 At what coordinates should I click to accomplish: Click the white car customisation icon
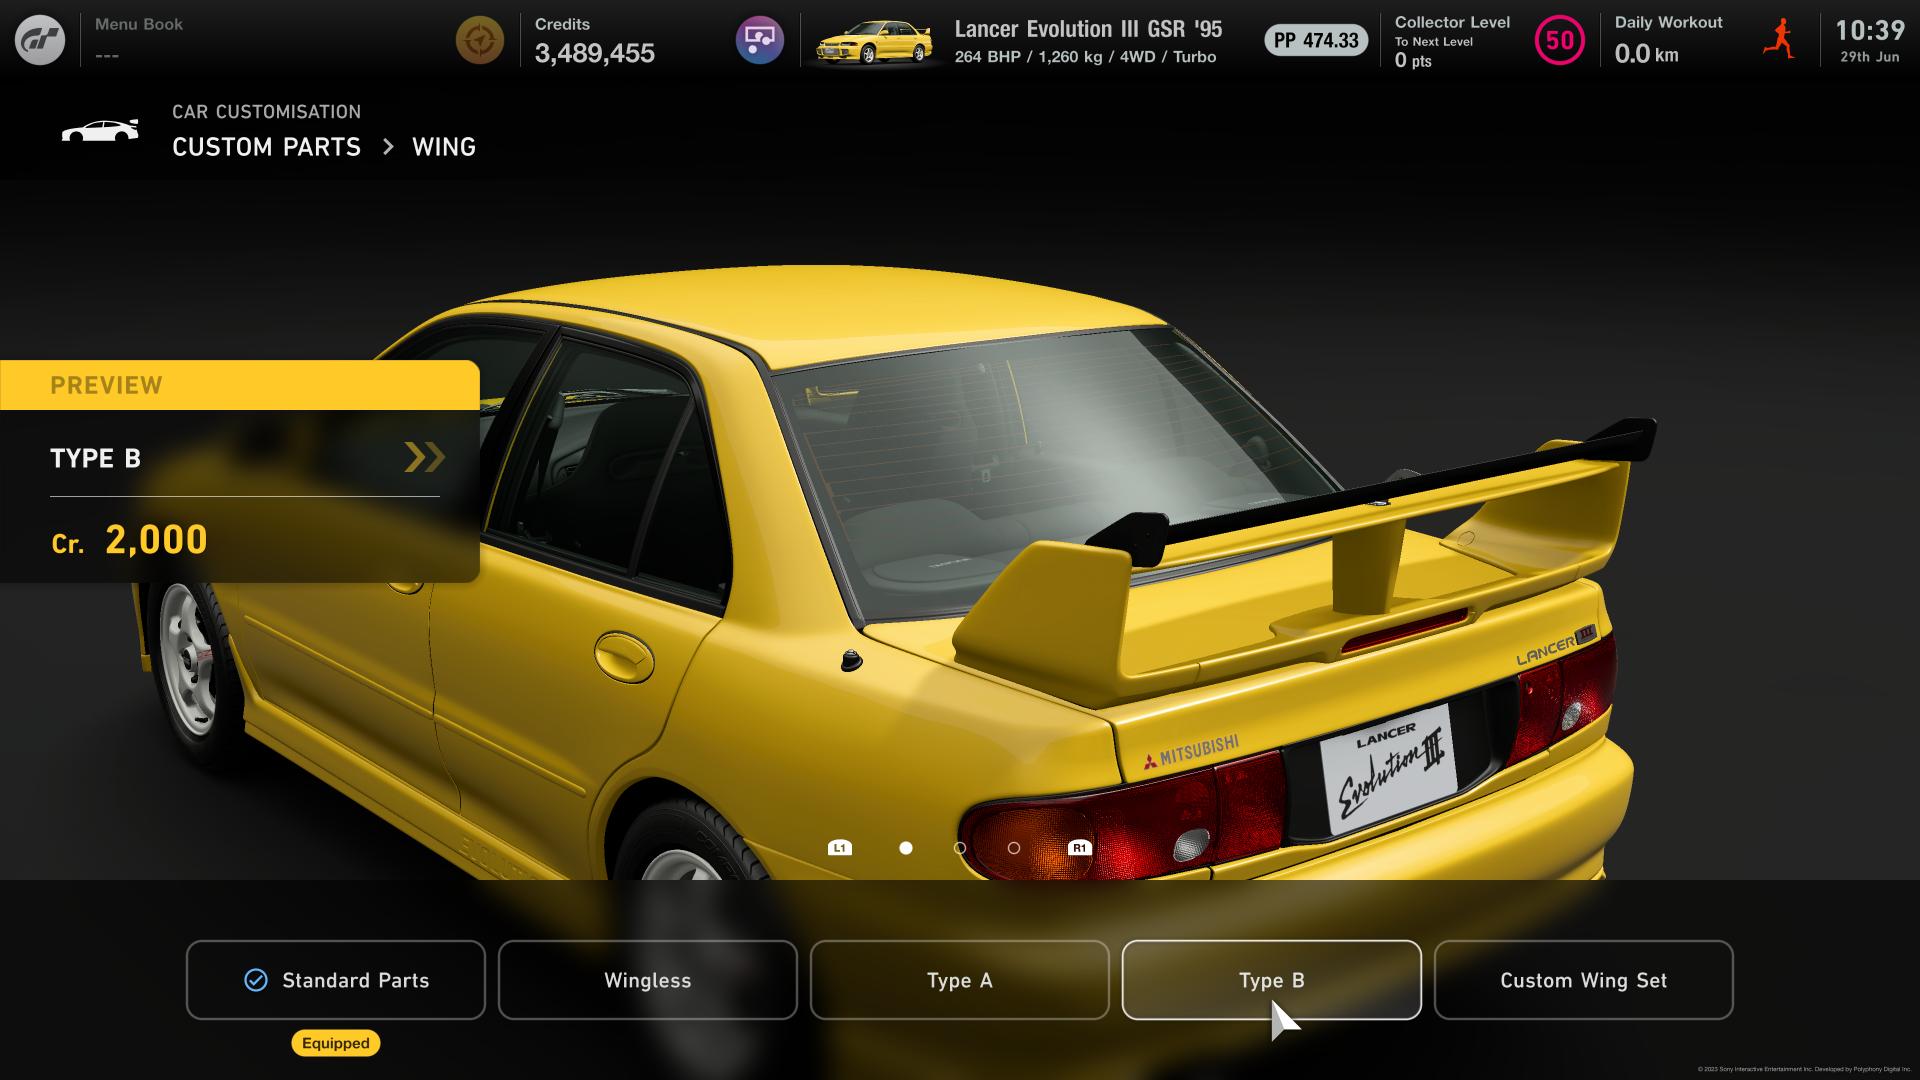[100, 131]
